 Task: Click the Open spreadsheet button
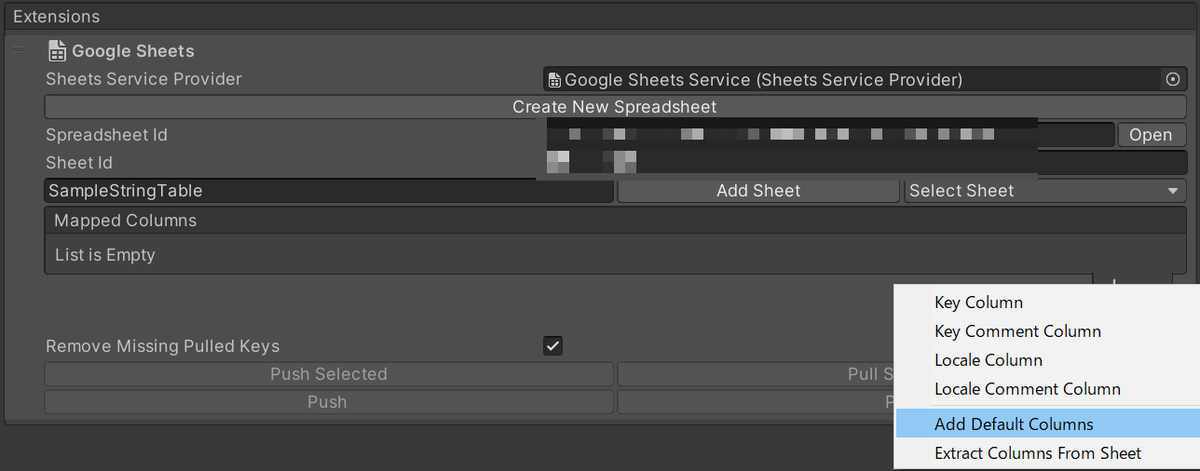1151,135
